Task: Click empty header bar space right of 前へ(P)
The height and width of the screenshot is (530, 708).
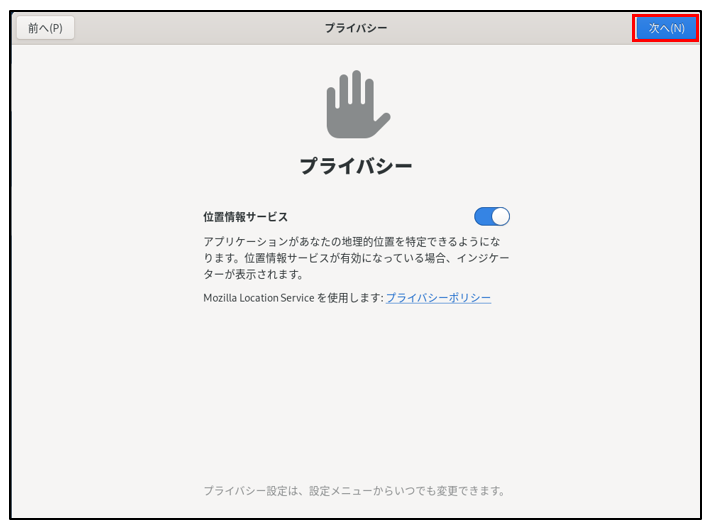Action: pos(180,28)
